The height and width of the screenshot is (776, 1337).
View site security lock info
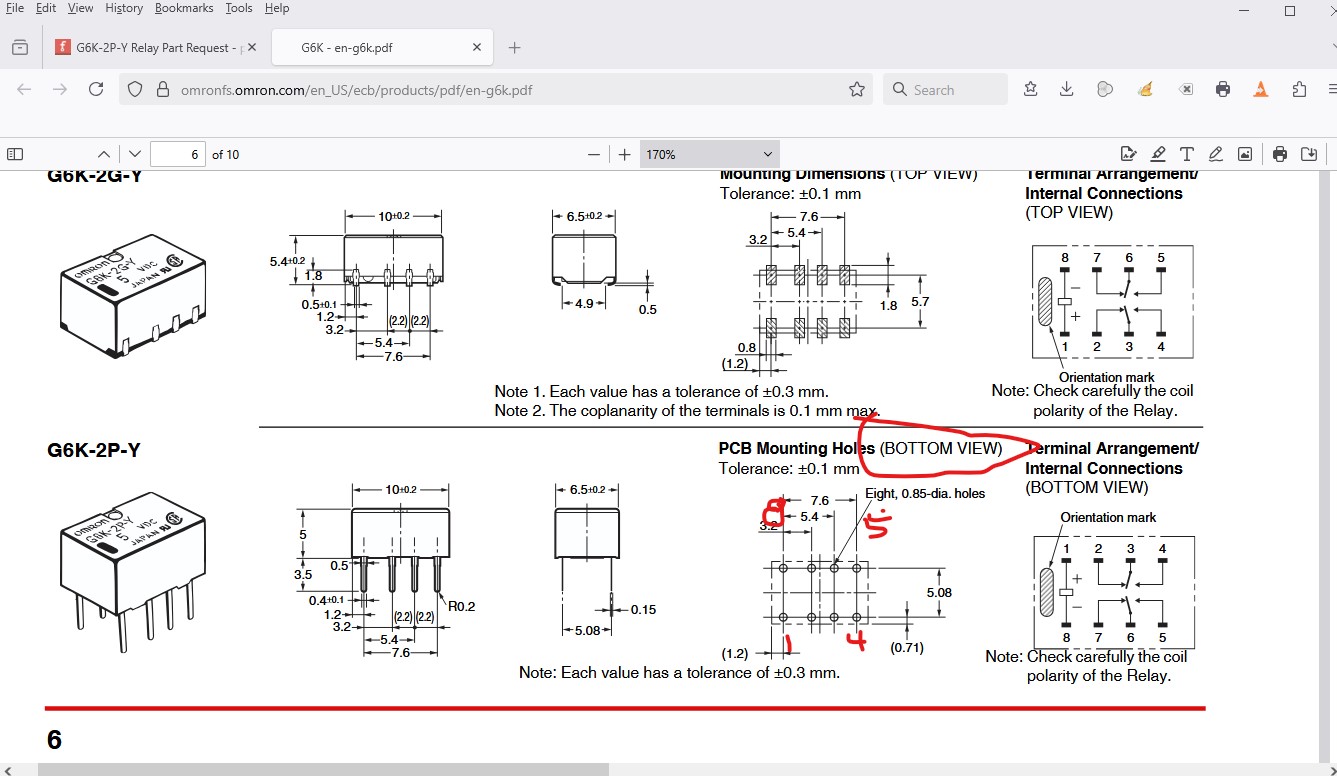tap(163, 89)
